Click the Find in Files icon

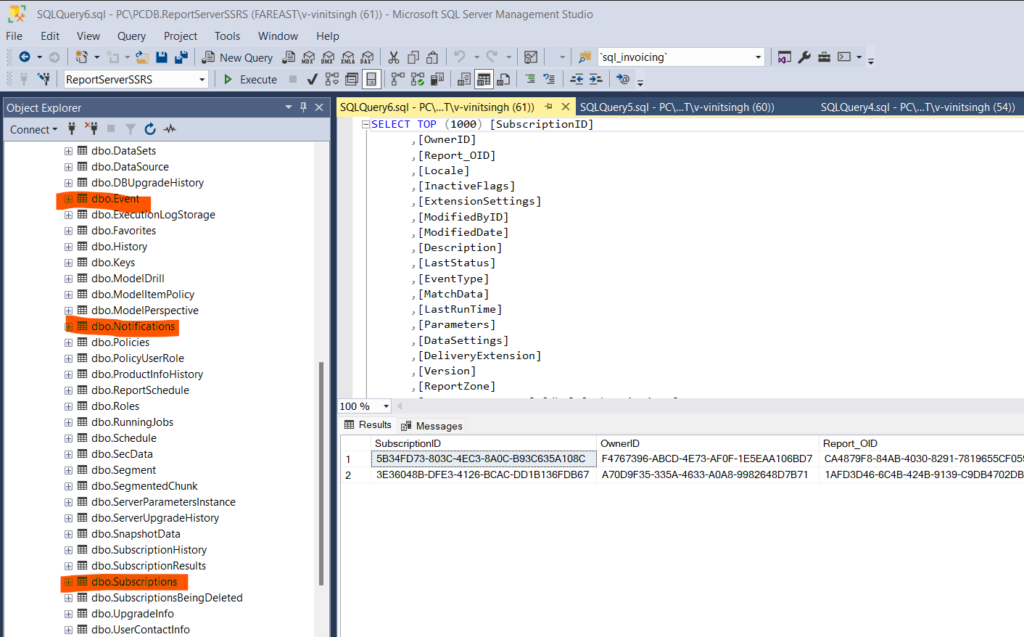click(584, 57)
